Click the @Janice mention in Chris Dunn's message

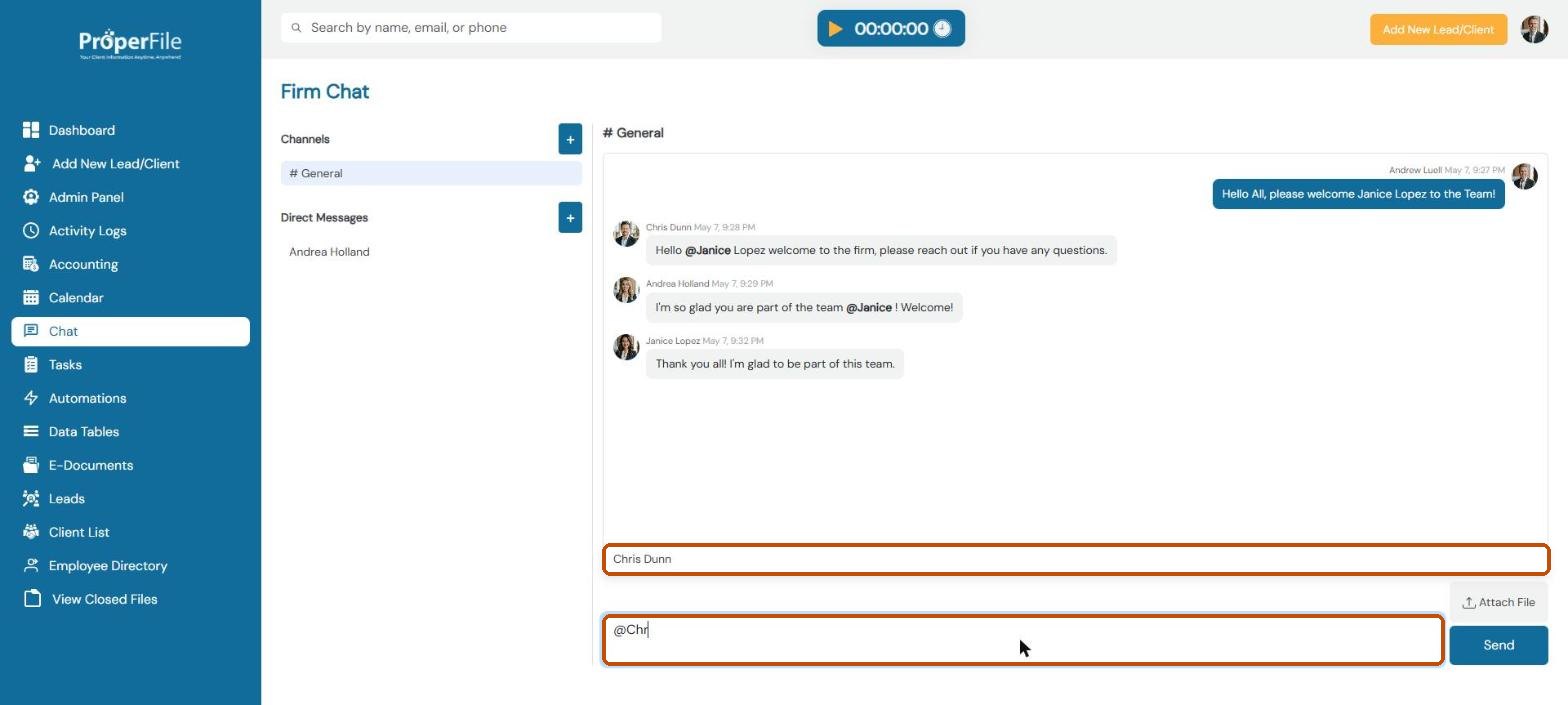point(708,250)
